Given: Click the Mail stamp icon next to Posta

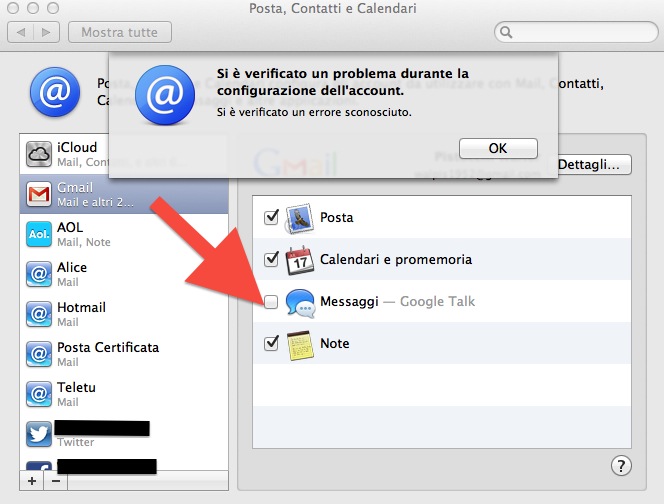Looking at the screenshot, I should 300,218.
